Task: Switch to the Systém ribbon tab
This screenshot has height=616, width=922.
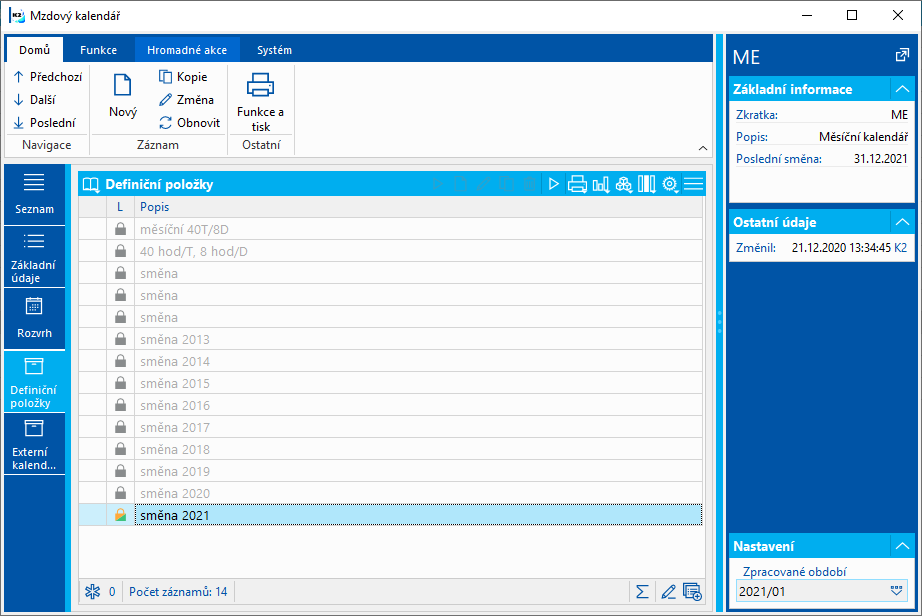Action: point(274,50)
